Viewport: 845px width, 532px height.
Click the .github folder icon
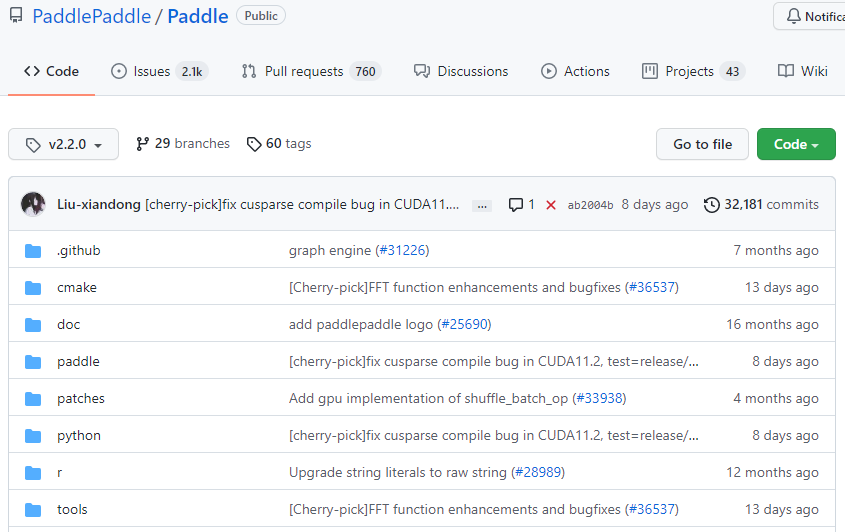33,251
